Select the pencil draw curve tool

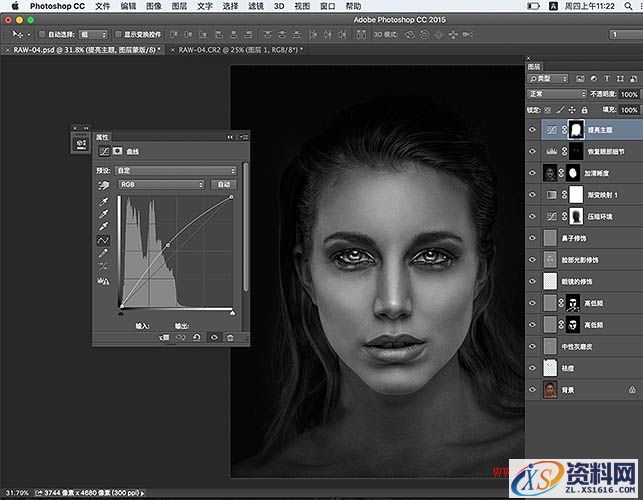tap(103, 254)
